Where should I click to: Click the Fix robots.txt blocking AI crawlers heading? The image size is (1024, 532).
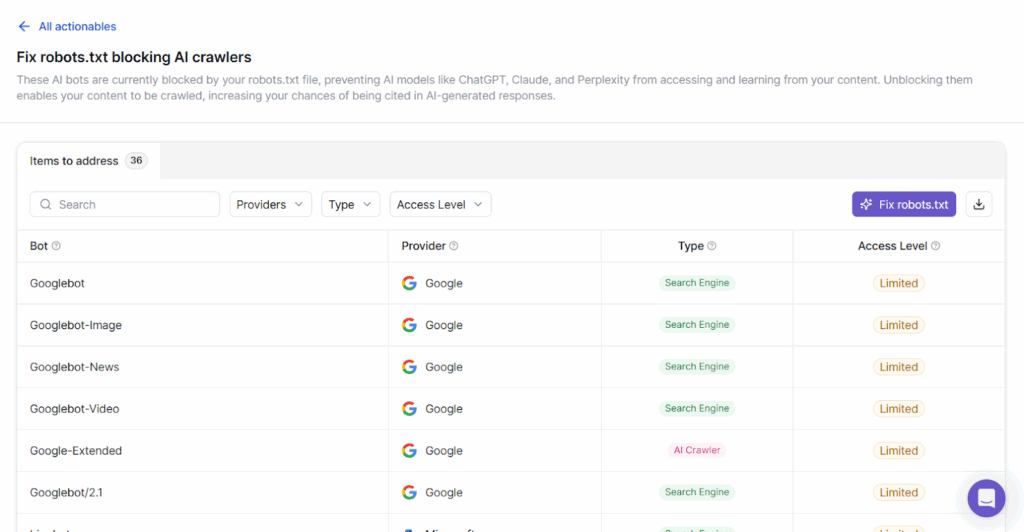(134, 57)
